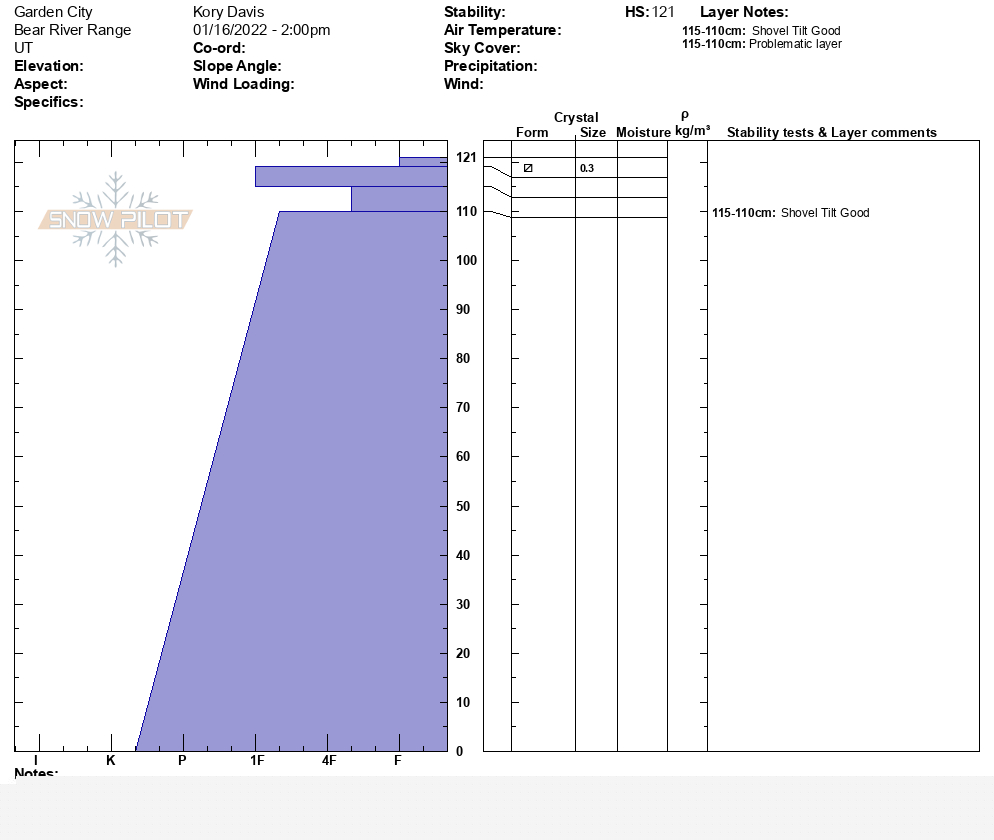Screen dimensions: 994x840
Task: Click the Shovel Tilt Good stability comment
Action: 791,213
